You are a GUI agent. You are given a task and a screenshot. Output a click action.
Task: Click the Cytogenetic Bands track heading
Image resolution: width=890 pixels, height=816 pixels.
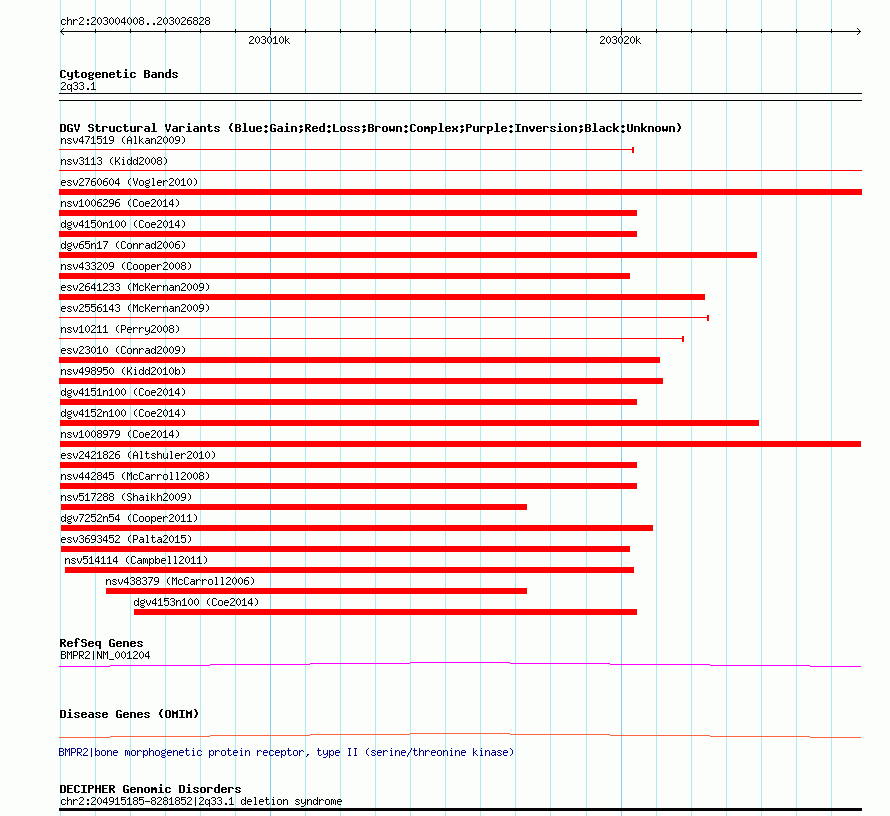119,74
